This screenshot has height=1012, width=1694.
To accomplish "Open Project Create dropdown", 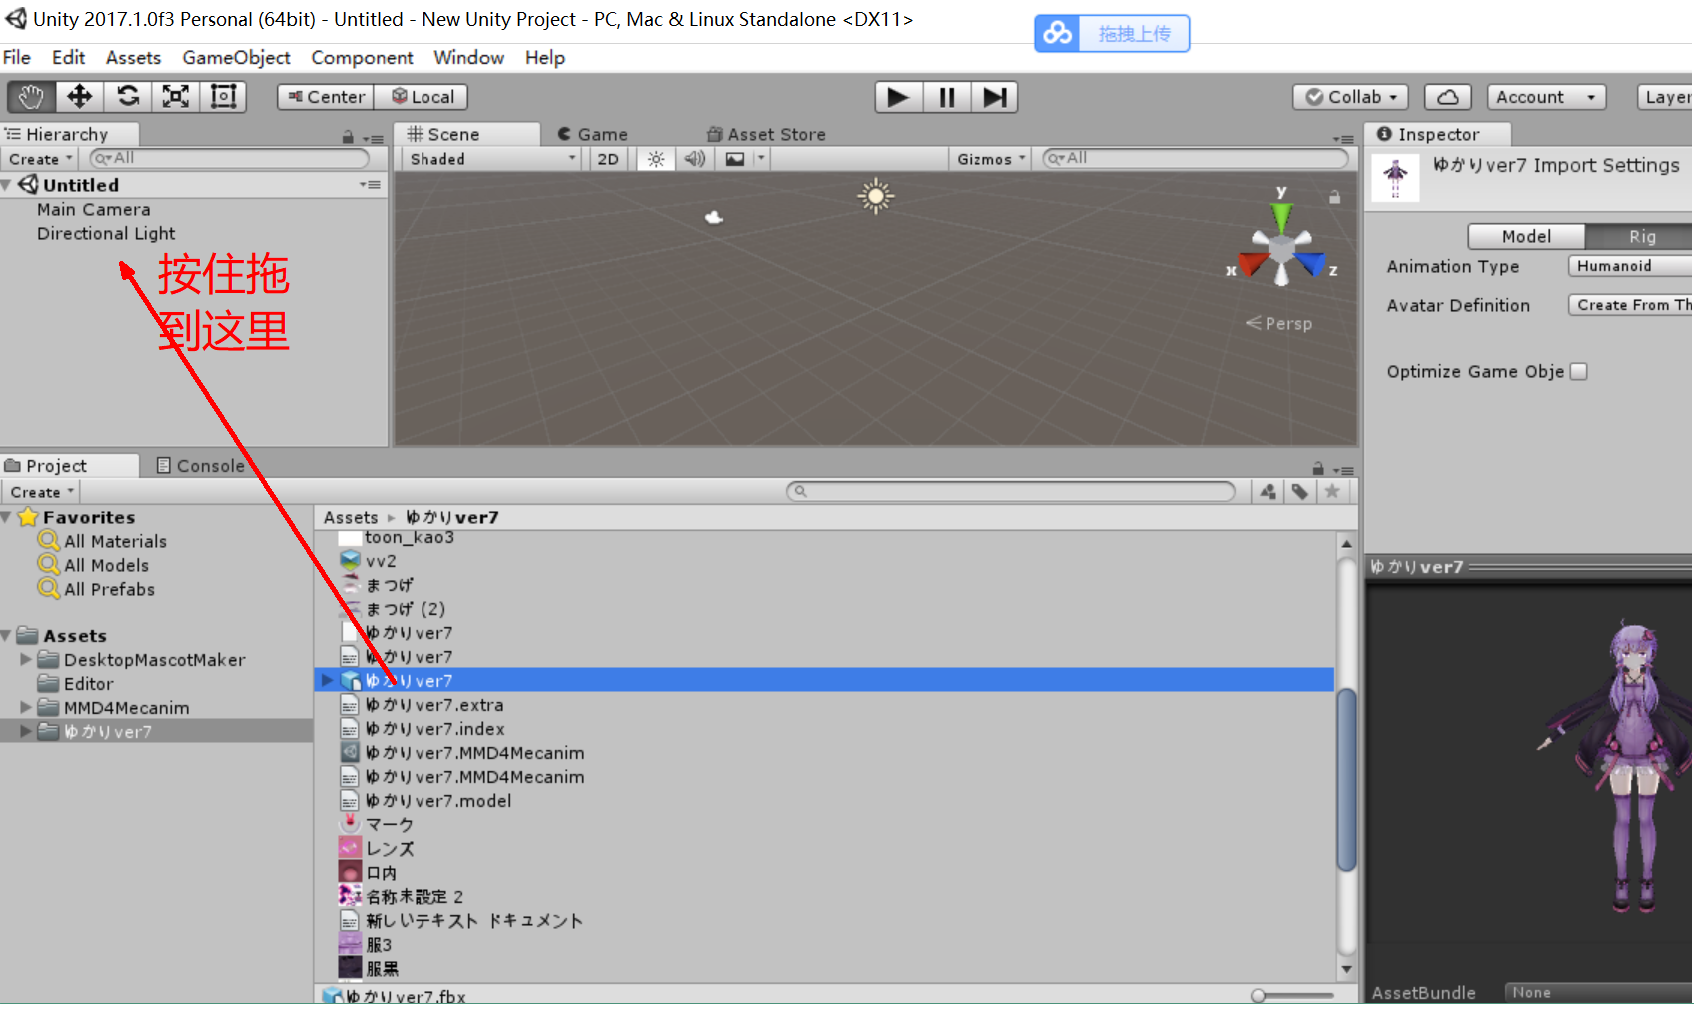I will [x=41, y=492].
